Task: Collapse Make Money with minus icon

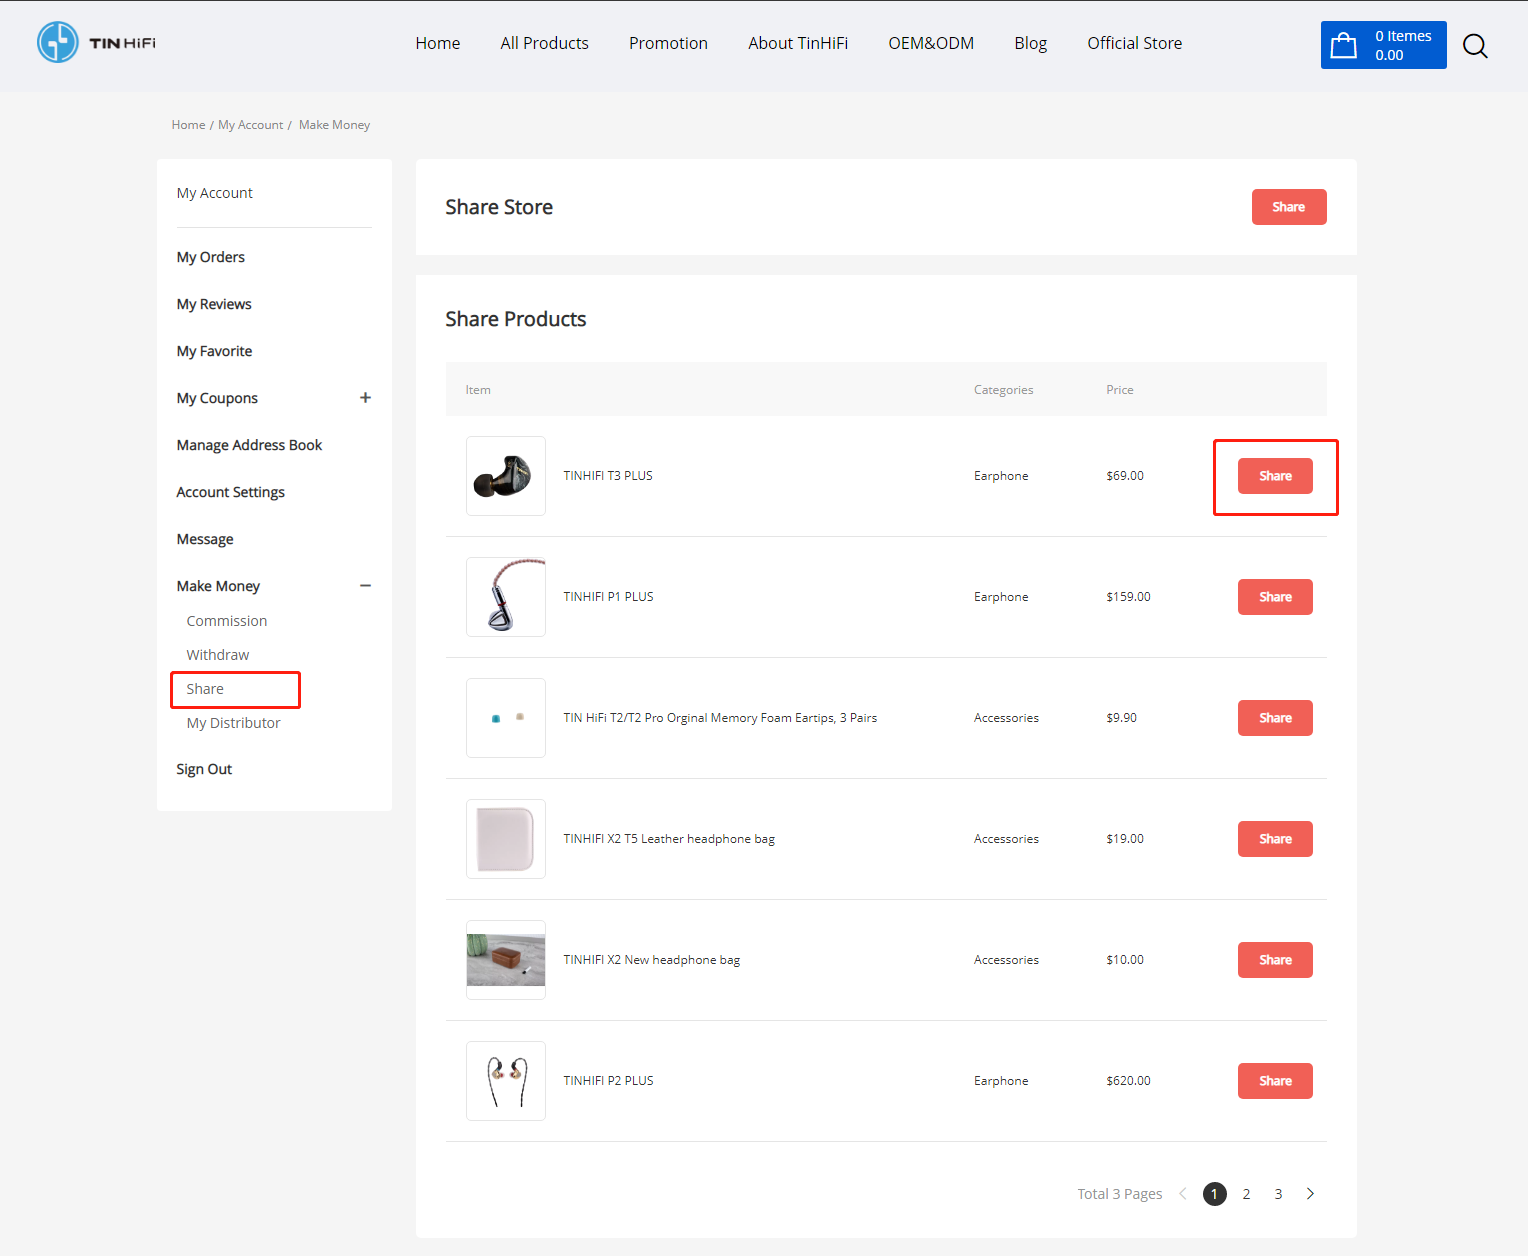Action: click(365, 586)
